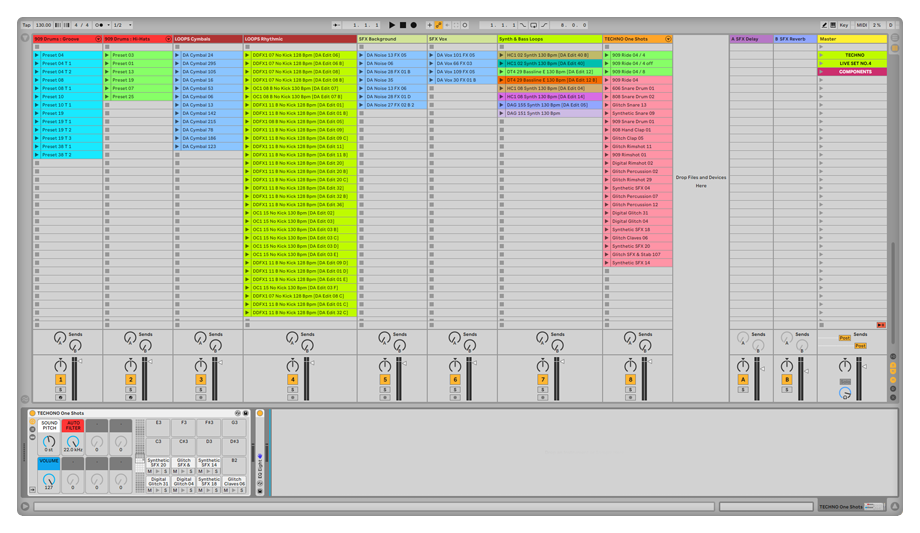Fold the 909 Drums : Hi-Hats group
The image size is (920, 533).
tap(168, 39)
